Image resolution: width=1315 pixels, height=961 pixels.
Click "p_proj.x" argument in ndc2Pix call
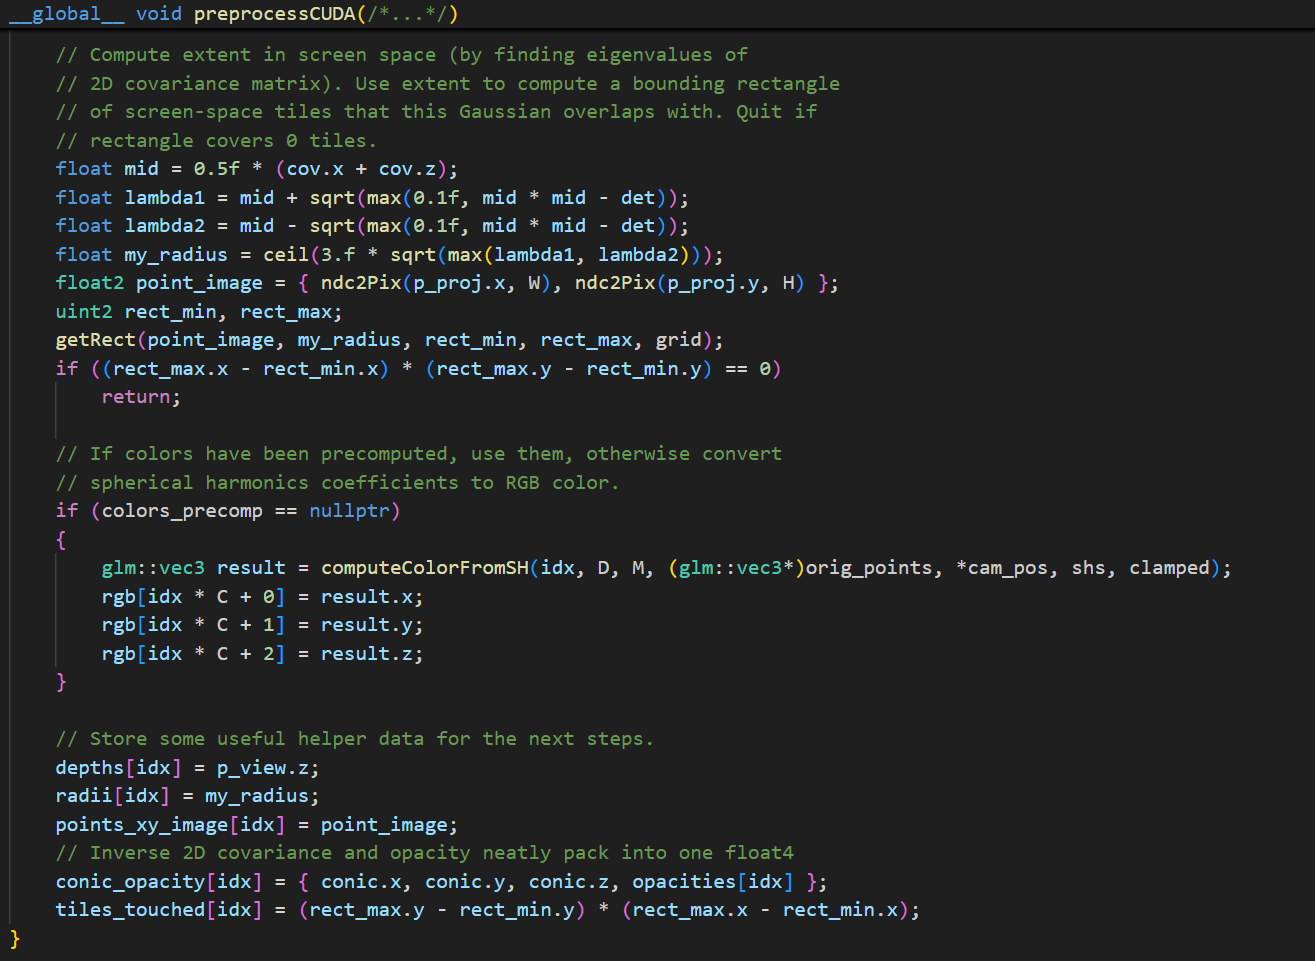tap(459, 283)
